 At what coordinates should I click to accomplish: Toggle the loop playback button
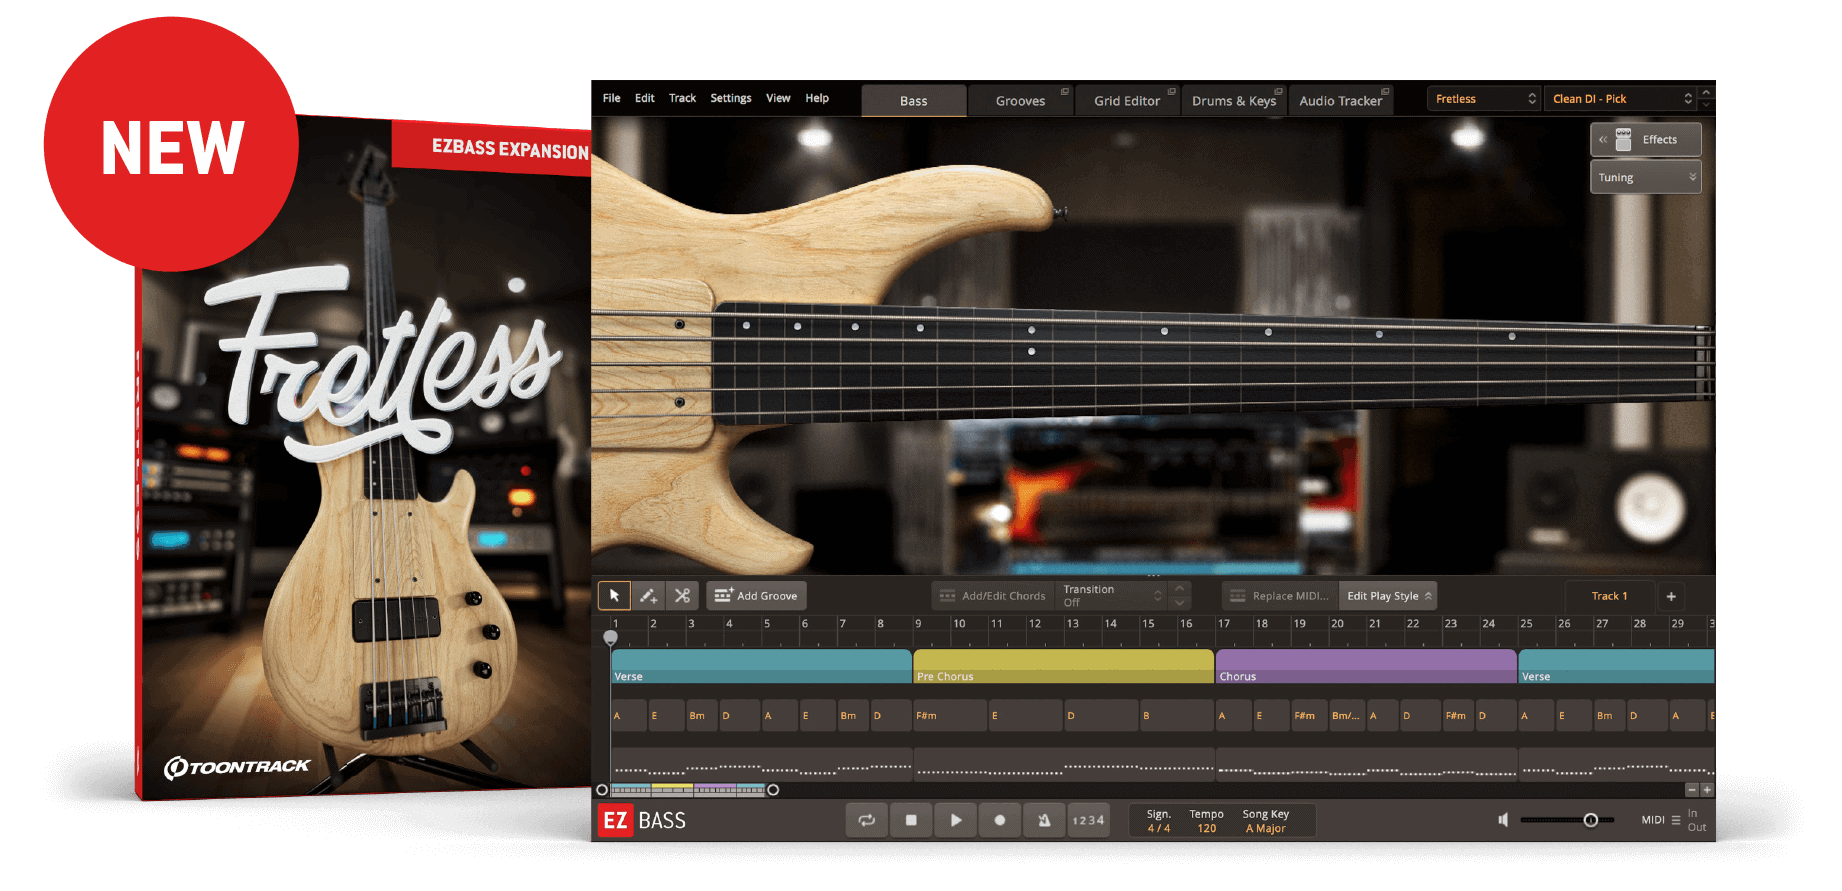(867, 820)
